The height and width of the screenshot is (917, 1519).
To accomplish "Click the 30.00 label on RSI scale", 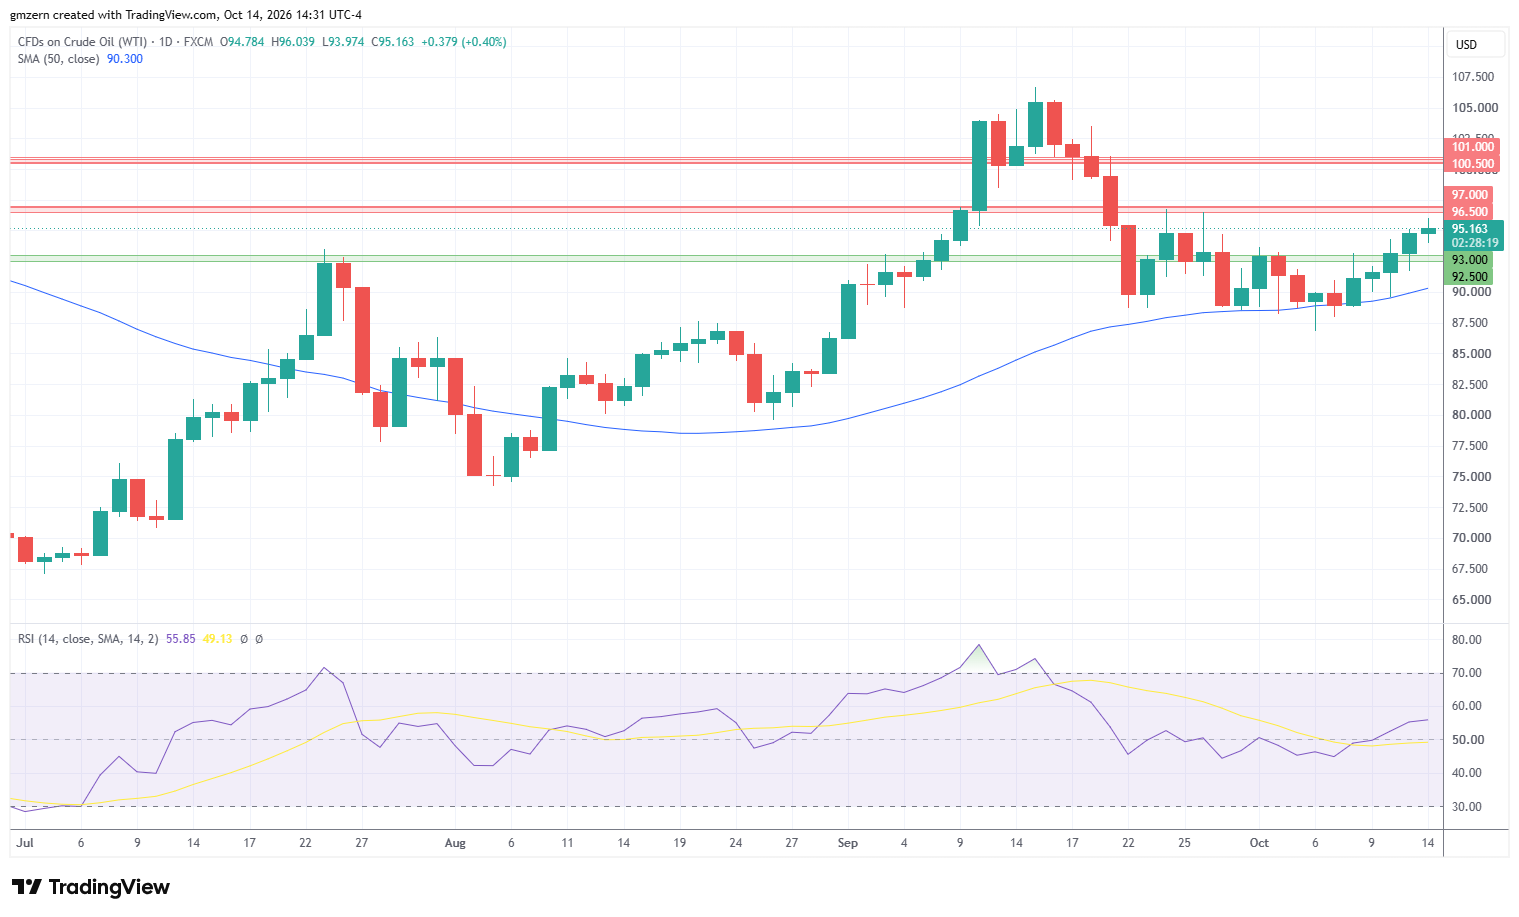I will (1467, 807).
